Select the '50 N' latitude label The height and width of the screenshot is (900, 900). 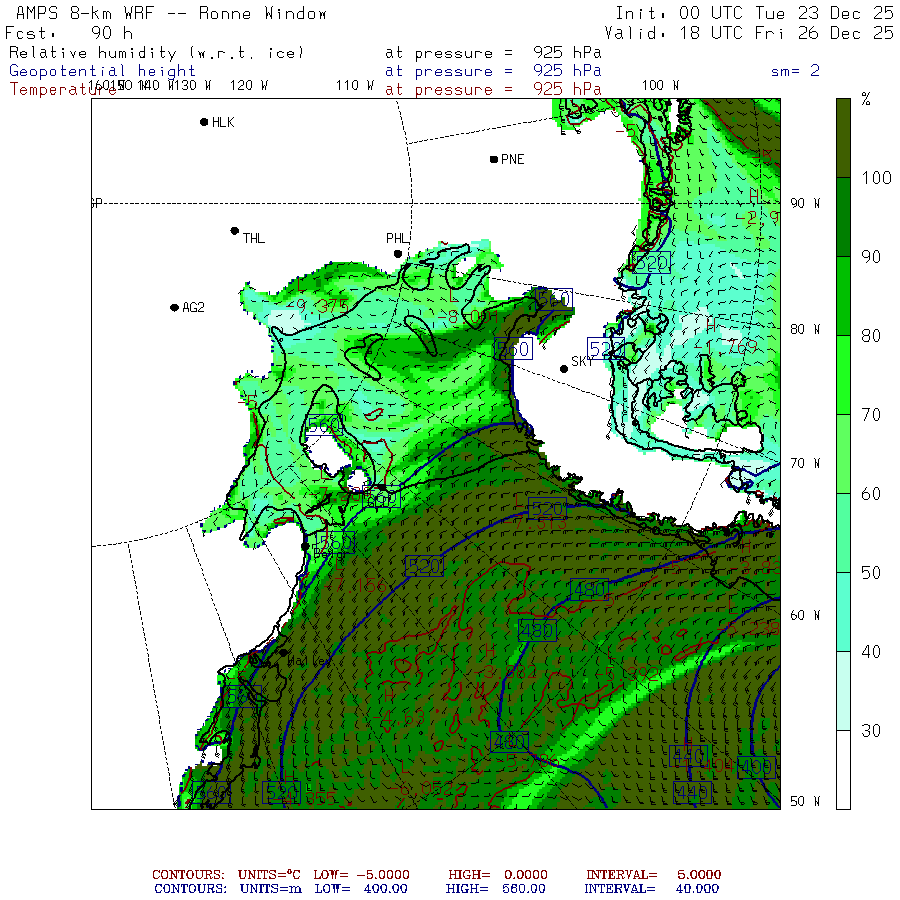(x=805, y=801)
